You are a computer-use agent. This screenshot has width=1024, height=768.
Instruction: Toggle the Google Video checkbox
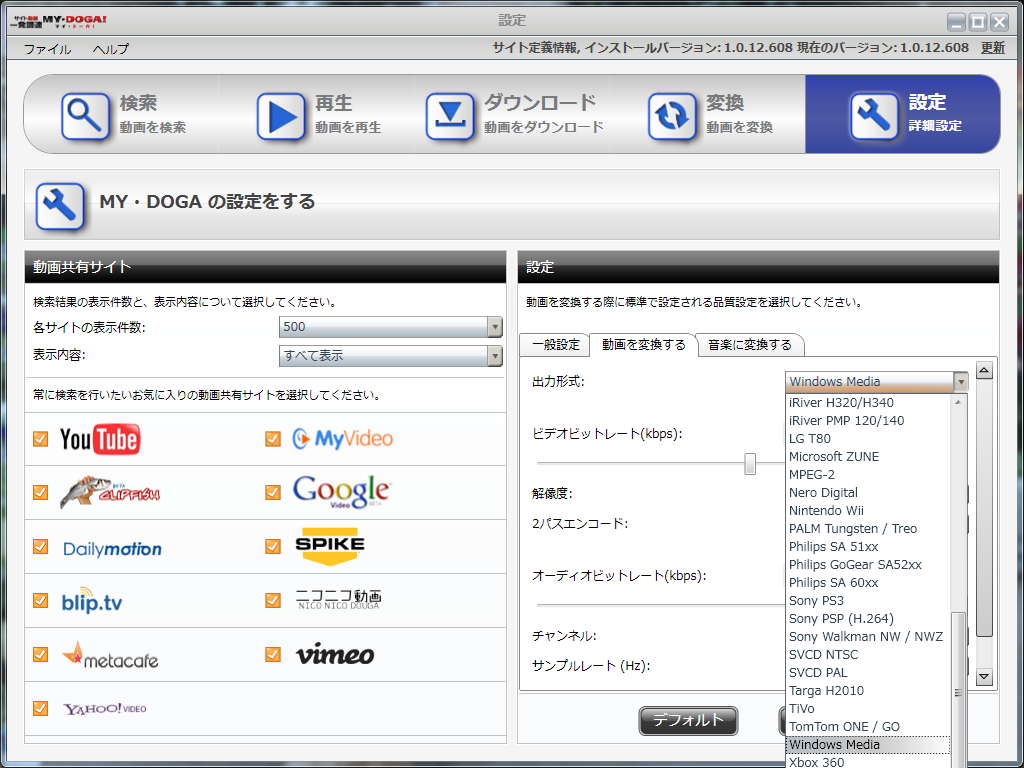click(273, 492)
